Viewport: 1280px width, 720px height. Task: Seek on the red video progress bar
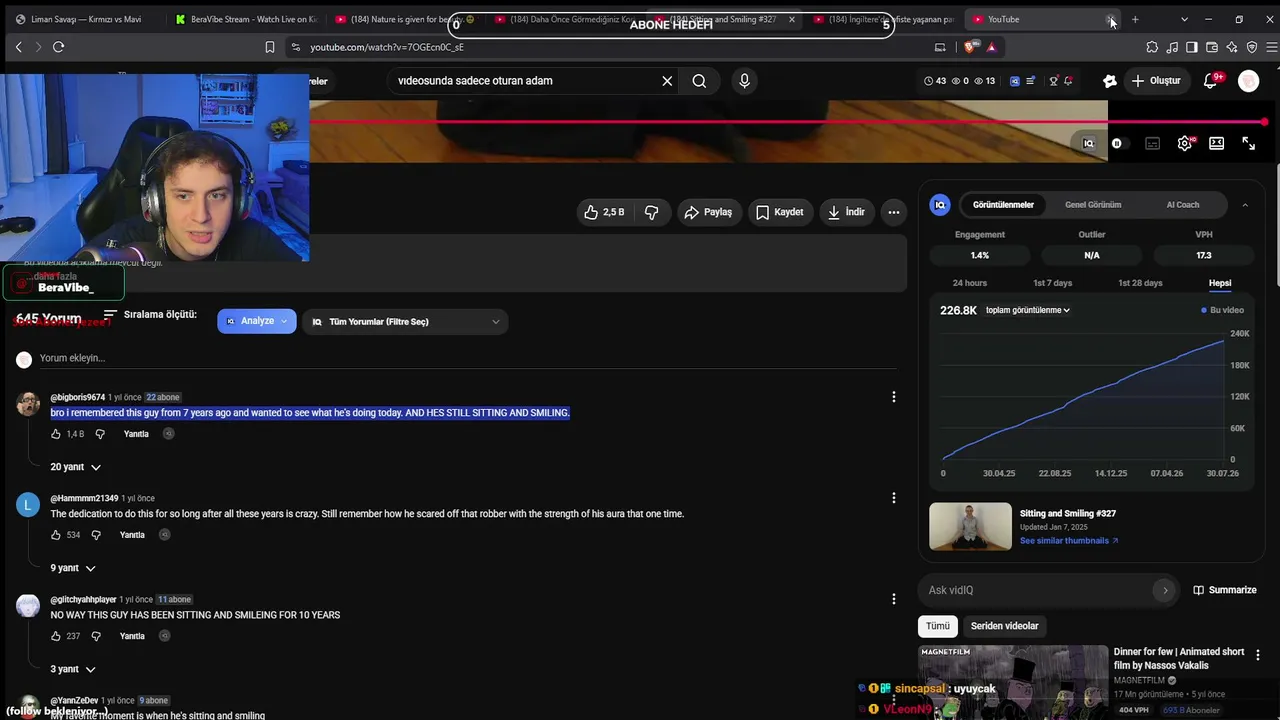coord(788,122)
